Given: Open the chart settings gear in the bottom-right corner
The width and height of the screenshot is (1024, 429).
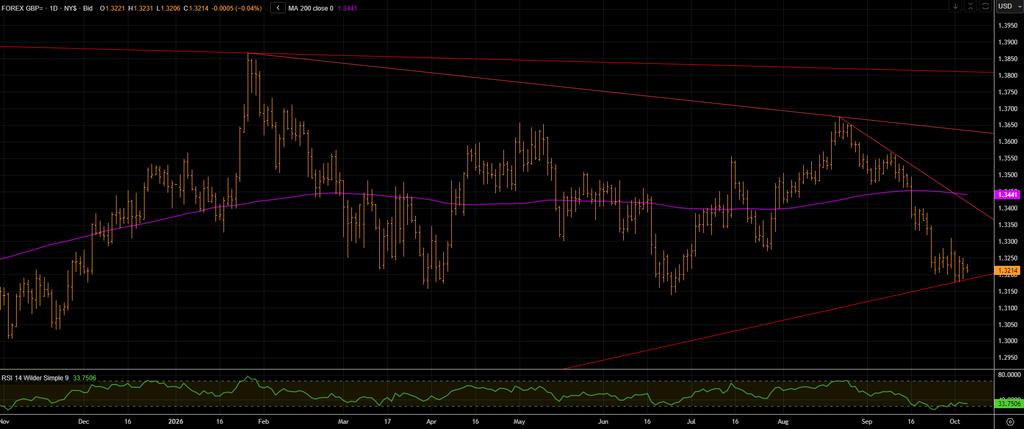Looking at the screenshot, I should click(1010, 422).
